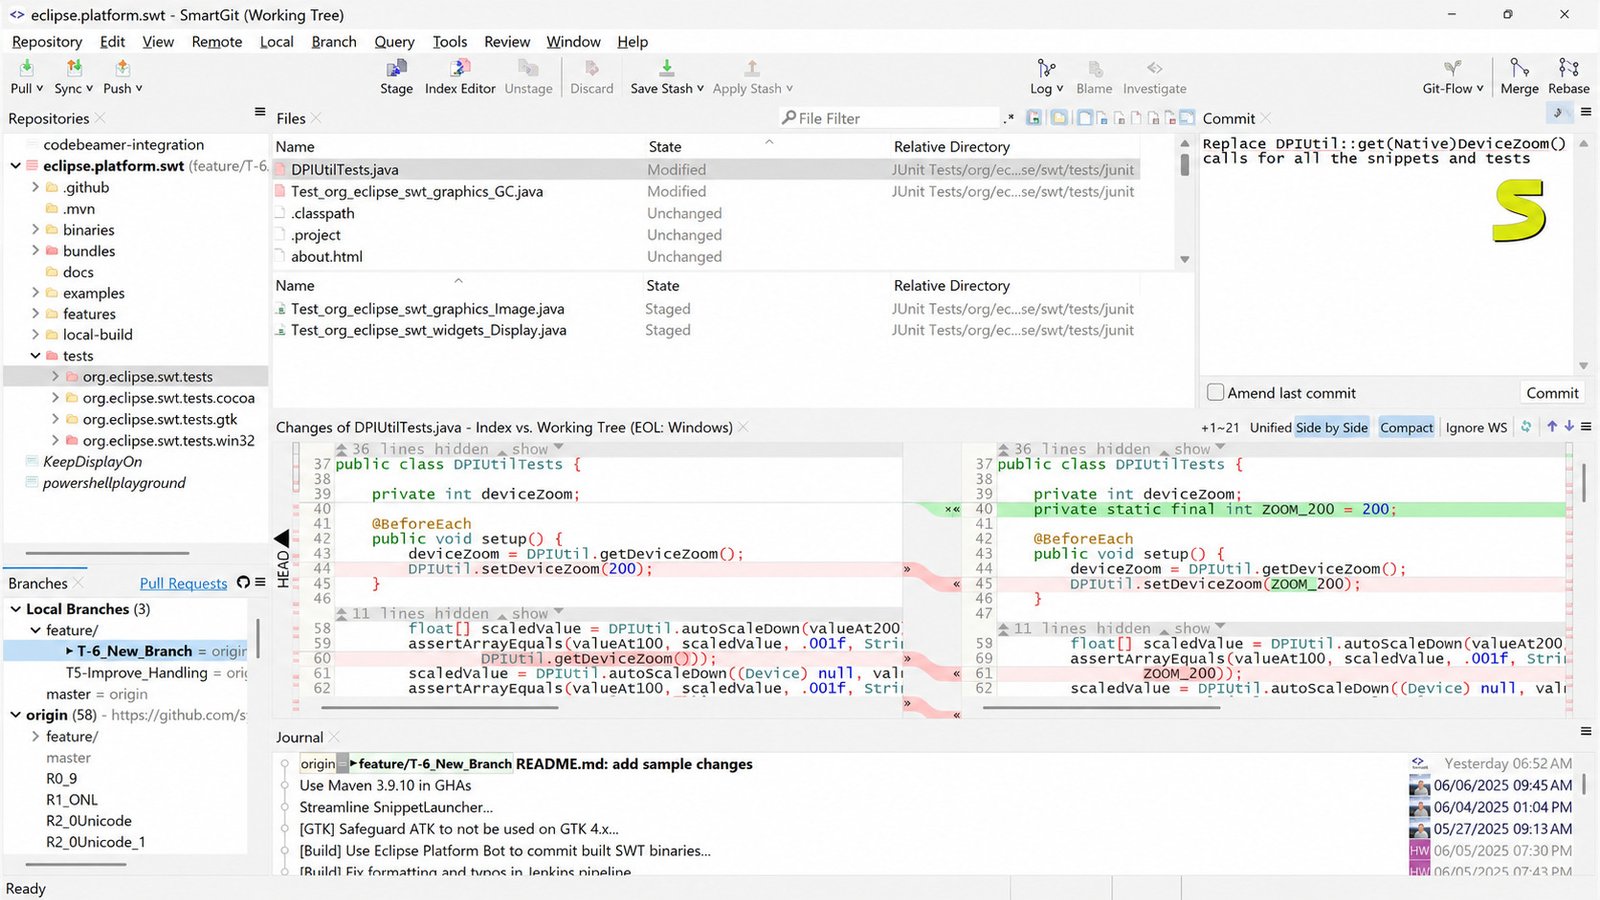Image resolution: width=1600 pixels, height=900 pixels.
Task: Jump to previous change with up arrow
Action: click(x=1552, y=426)
